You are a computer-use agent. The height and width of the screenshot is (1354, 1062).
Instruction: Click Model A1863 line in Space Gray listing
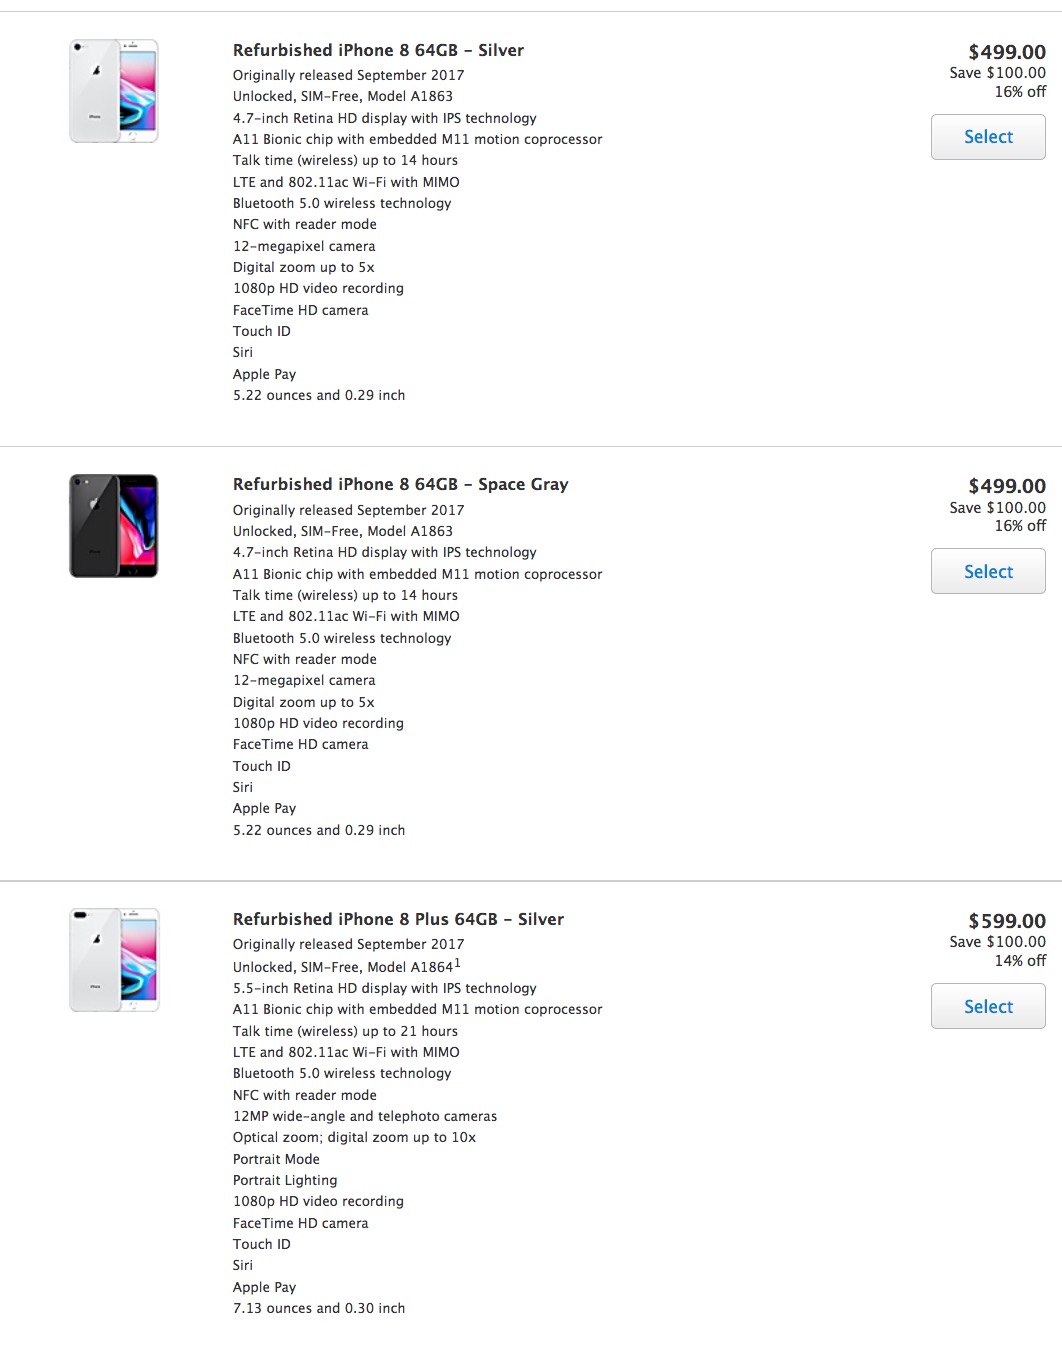point(343,531)
